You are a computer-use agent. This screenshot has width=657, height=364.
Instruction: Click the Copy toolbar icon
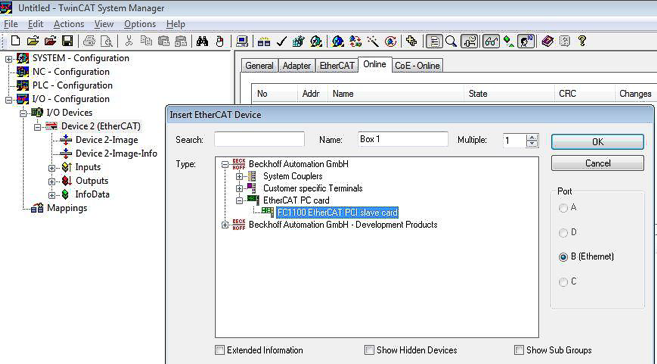pos(146,41)
